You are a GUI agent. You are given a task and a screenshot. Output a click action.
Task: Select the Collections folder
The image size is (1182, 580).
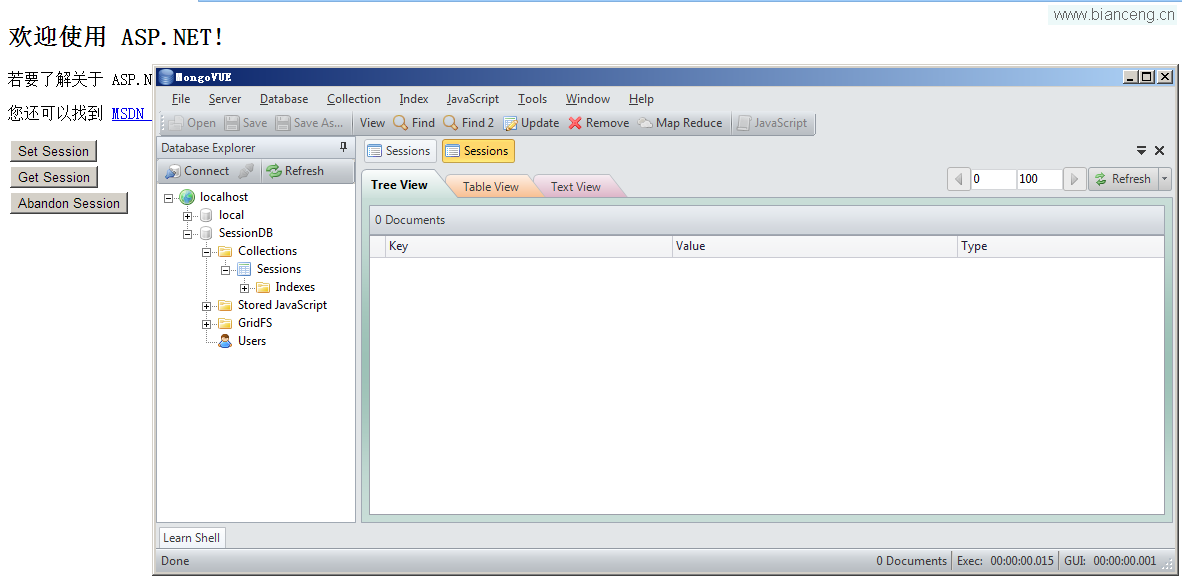pyautogui.click(x=267, y=251)
